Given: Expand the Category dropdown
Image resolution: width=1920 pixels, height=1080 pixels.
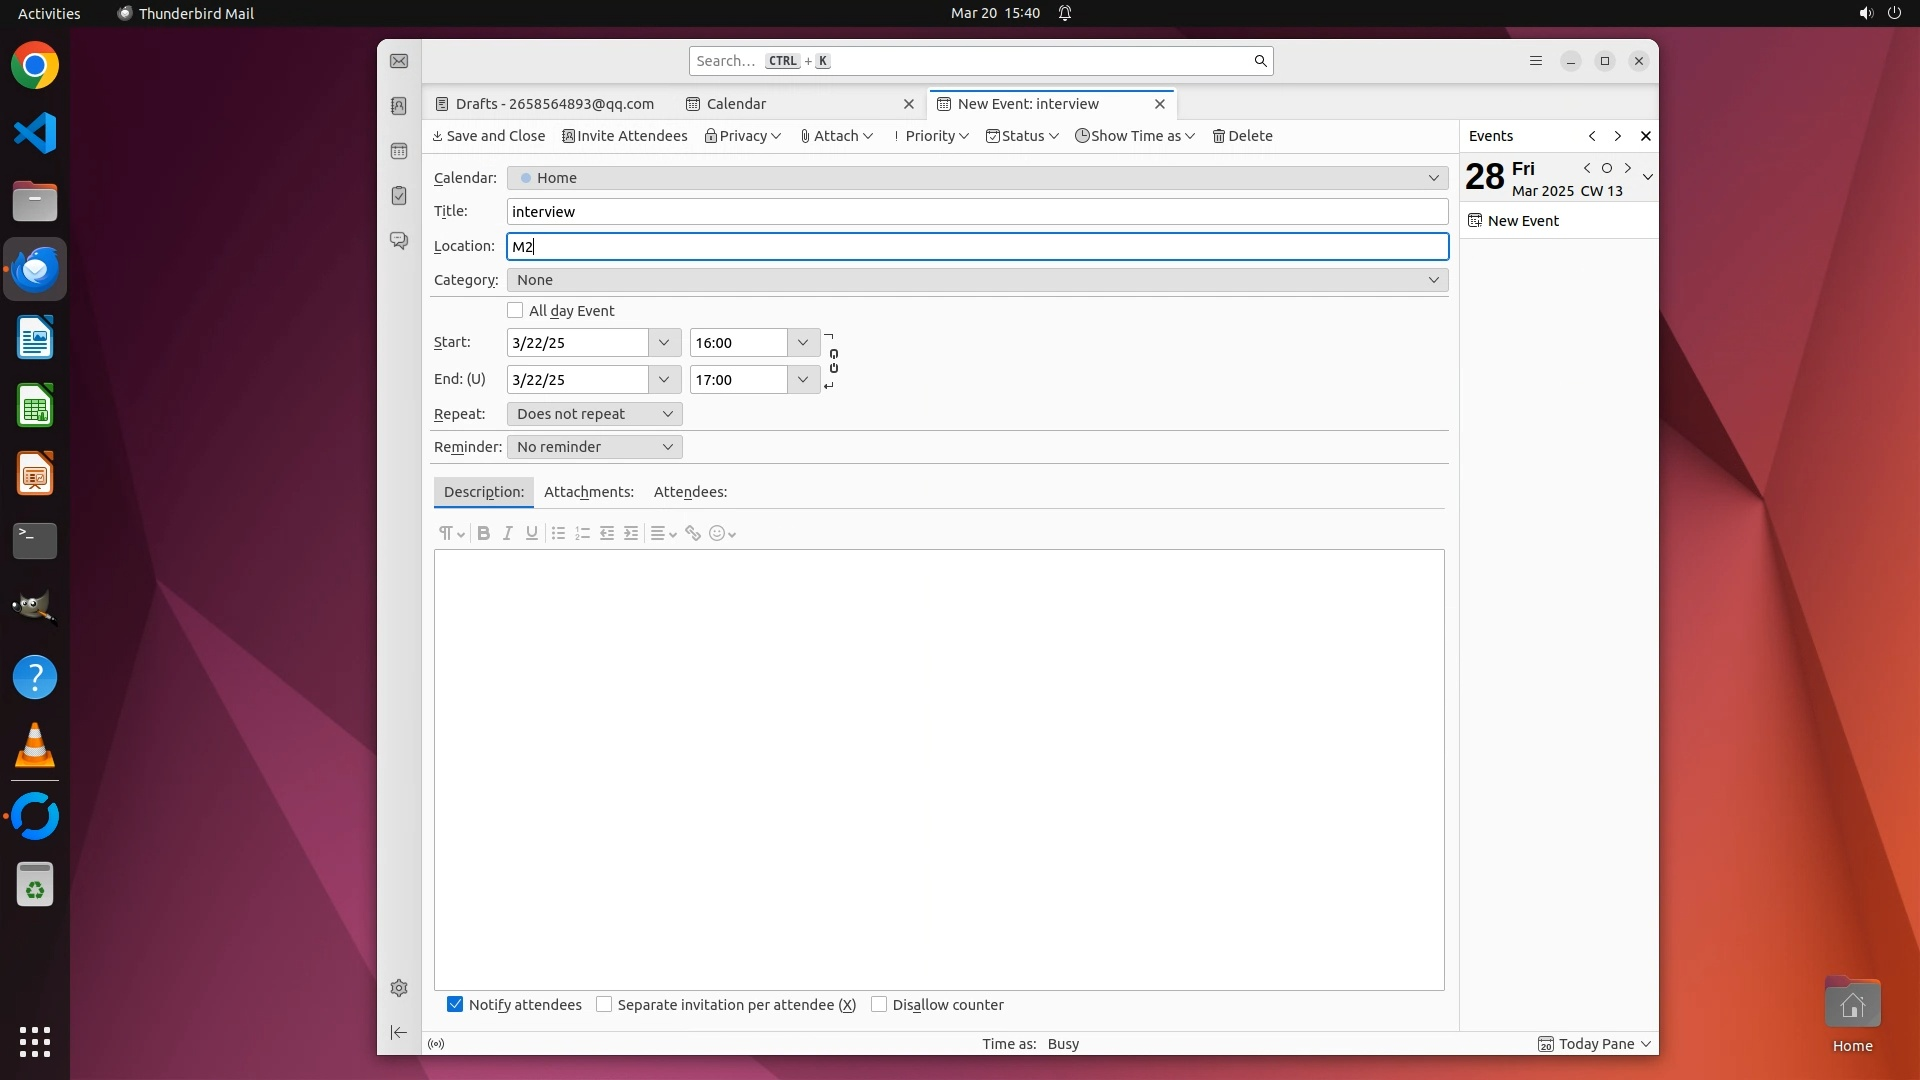Looking at the screenshot, I should tap(977, 280).
